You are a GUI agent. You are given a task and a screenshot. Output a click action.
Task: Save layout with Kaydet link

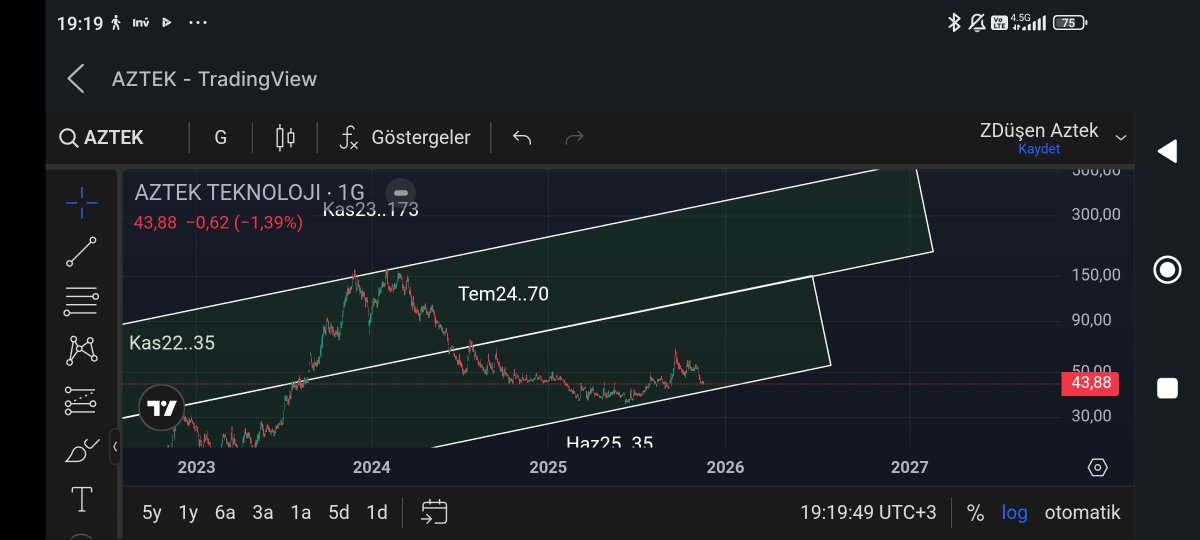point(1039,150)
